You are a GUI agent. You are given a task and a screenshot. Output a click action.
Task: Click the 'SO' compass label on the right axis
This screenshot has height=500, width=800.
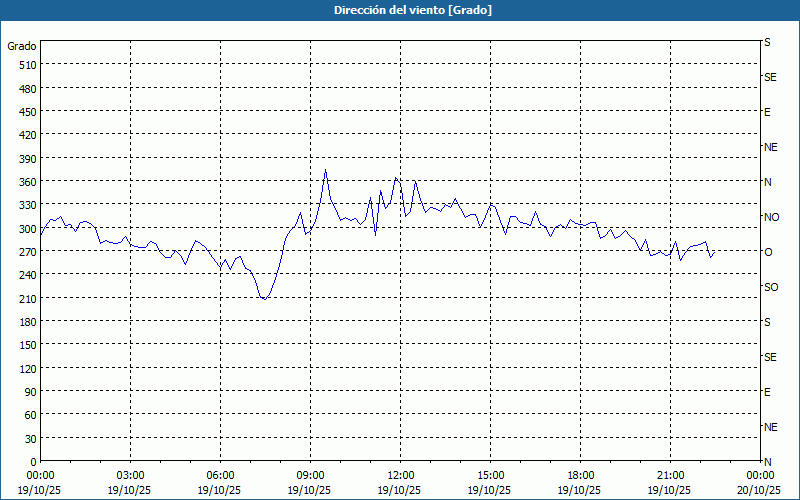pos(771,287)
